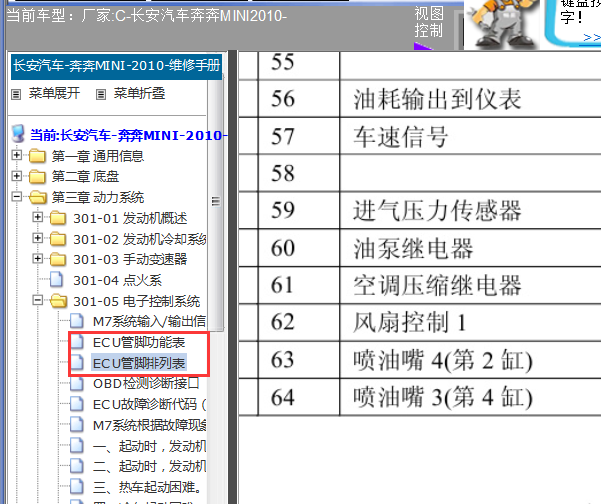Click the 菜单展开 expand-all menu button

[54, 93]
